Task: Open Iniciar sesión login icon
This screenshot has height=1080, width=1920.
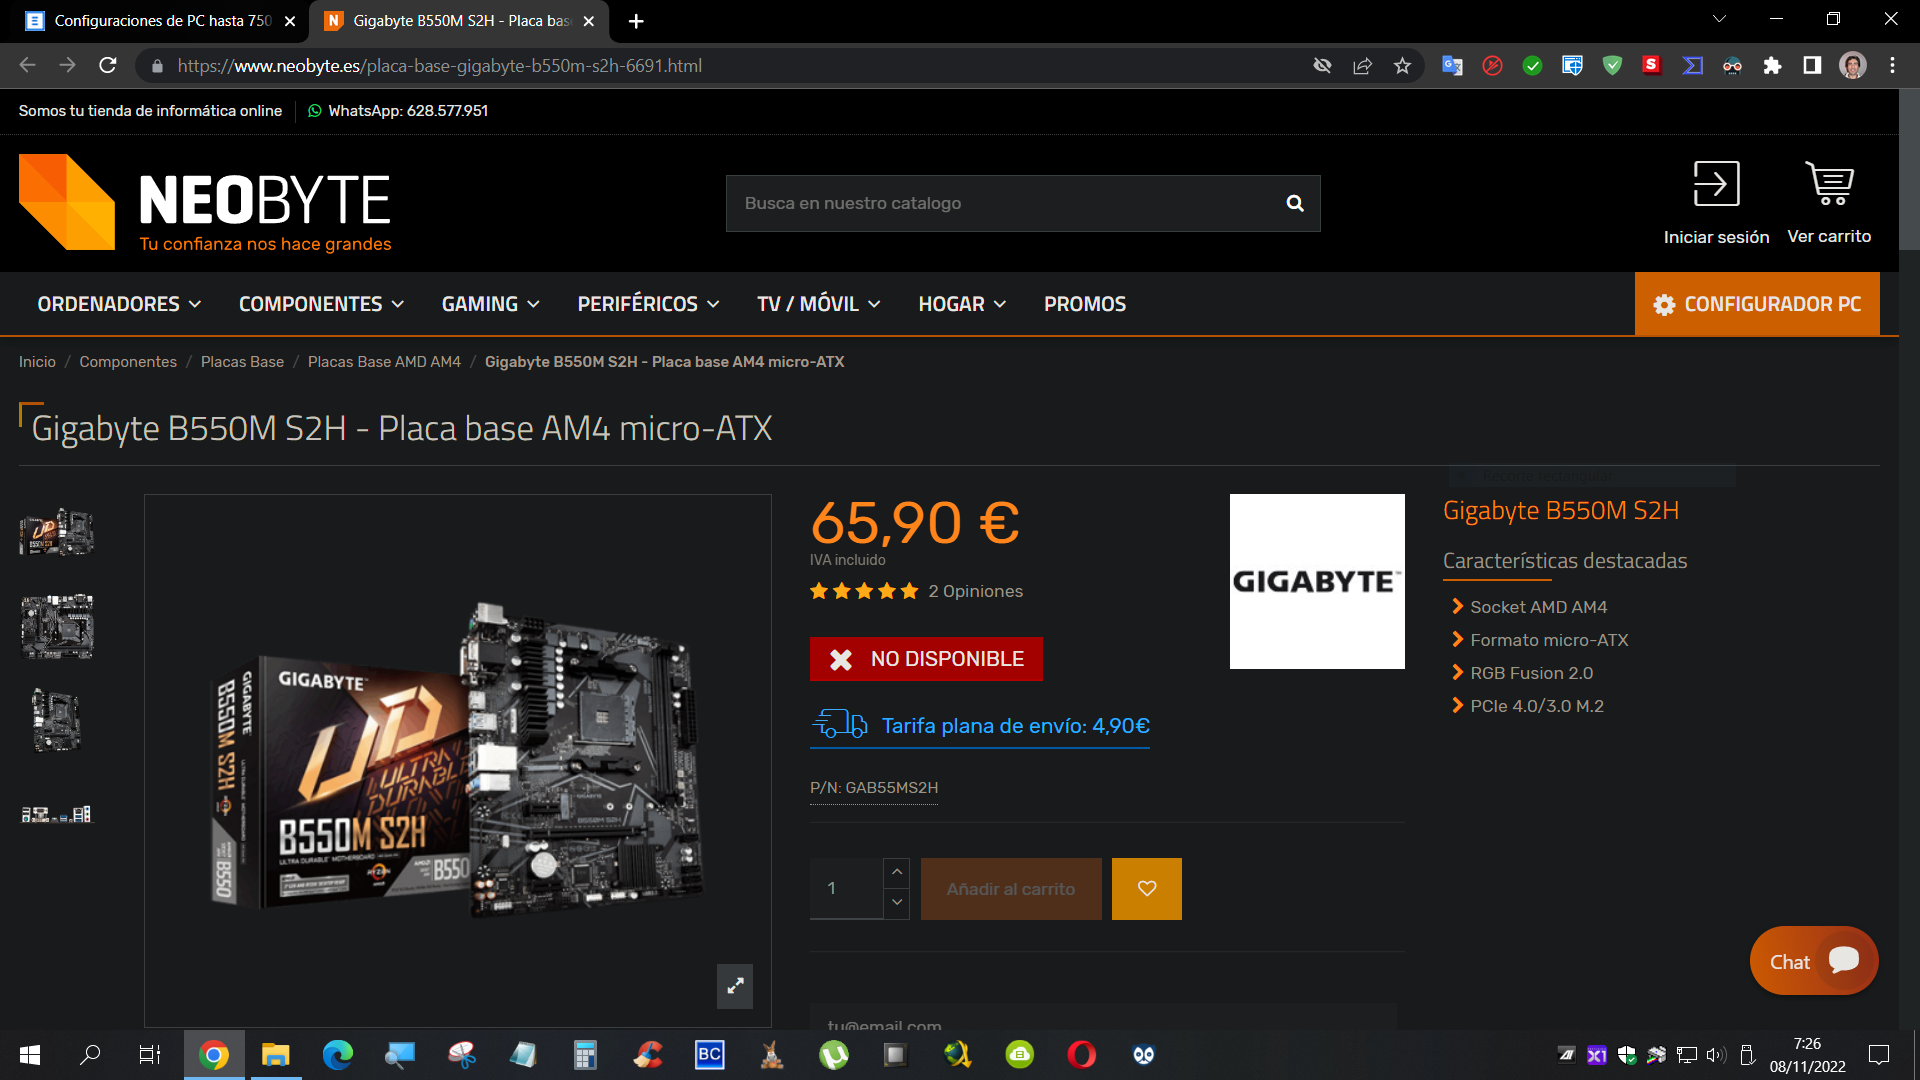Action: pyautogui.click(x=1716, y=185)
